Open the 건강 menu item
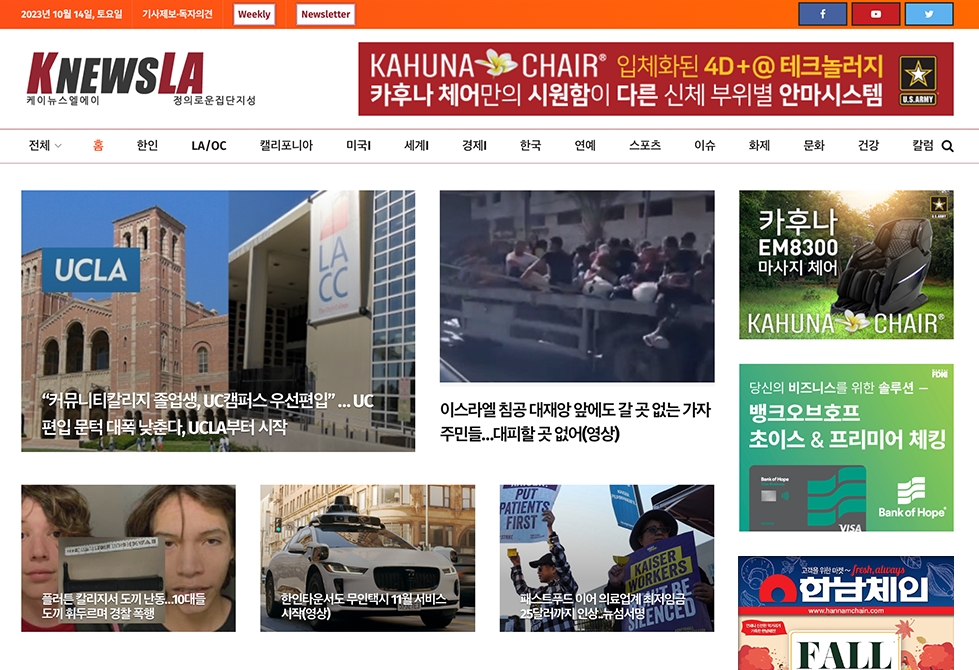Screen dimensions: 979x670 (x=868, y=145)
